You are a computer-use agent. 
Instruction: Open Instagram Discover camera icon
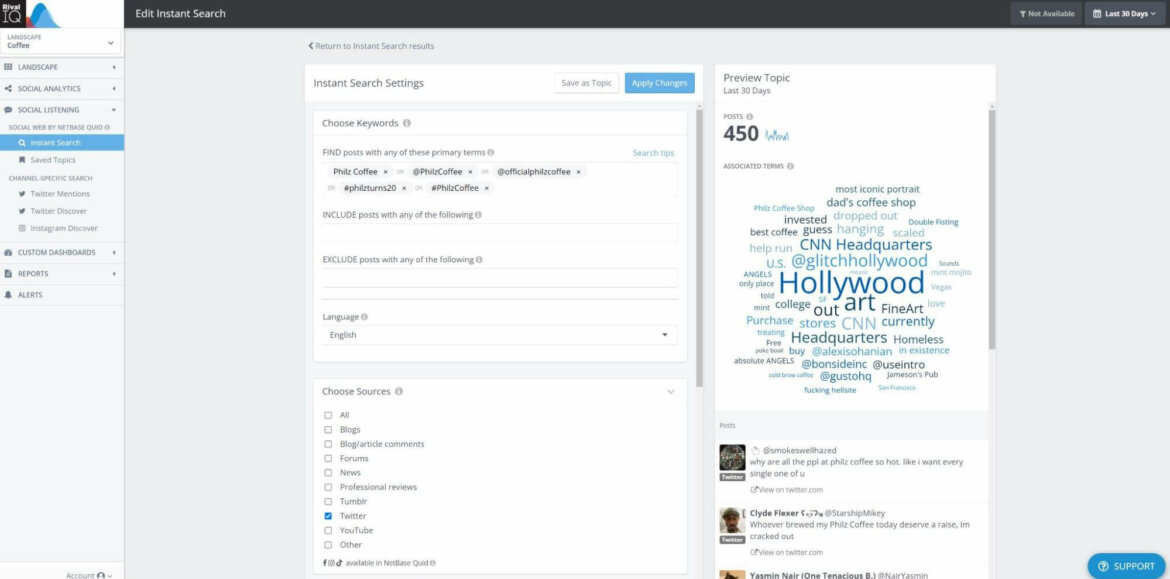24,227
